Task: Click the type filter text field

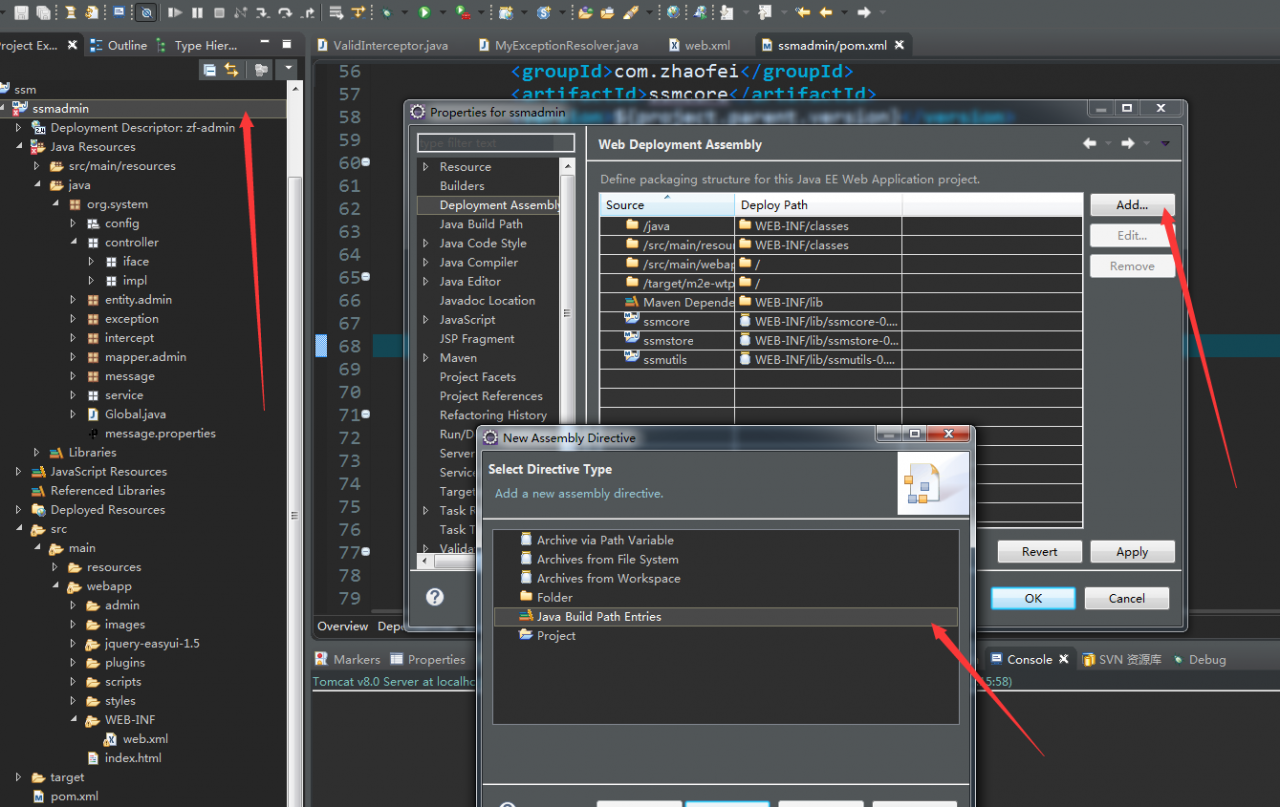Action: [x=494, y=142]
